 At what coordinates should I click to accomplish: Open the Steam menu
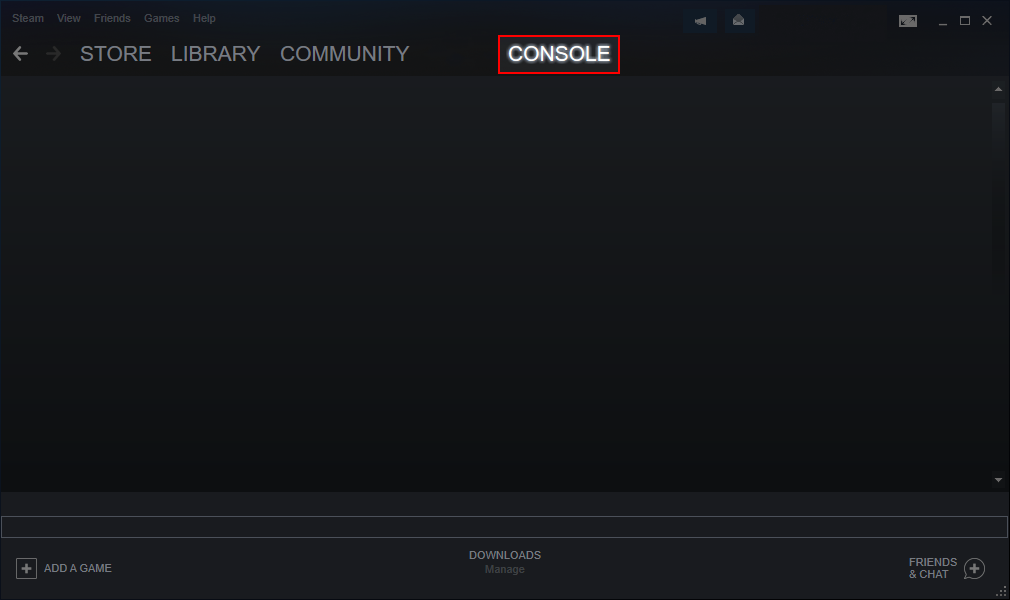tap(28, 18)
